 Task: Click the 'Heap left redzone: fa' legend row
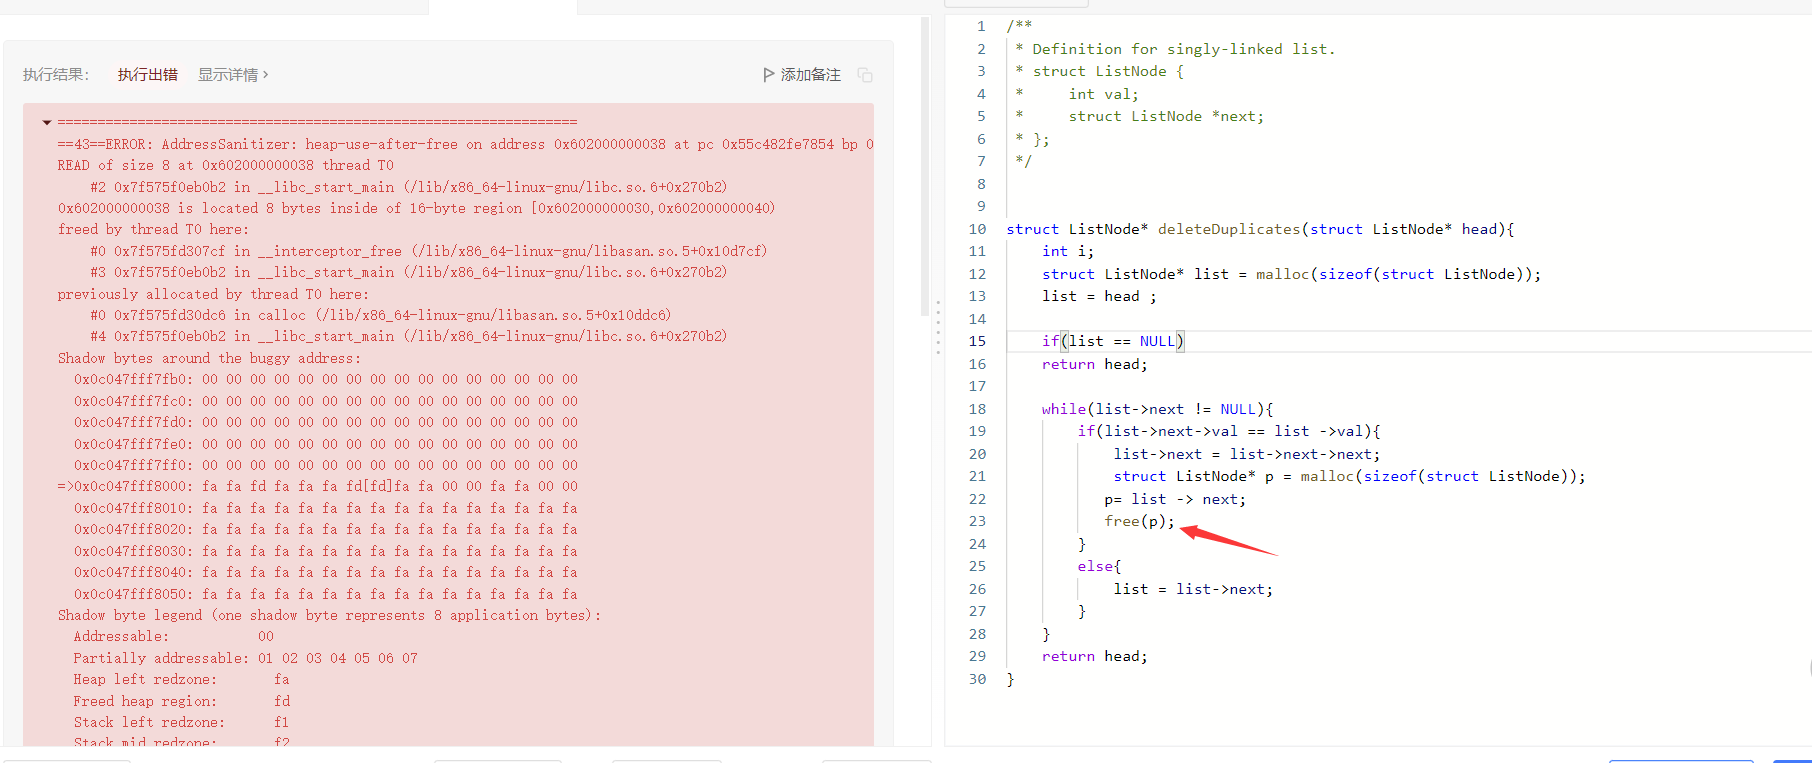pos(181,679)
